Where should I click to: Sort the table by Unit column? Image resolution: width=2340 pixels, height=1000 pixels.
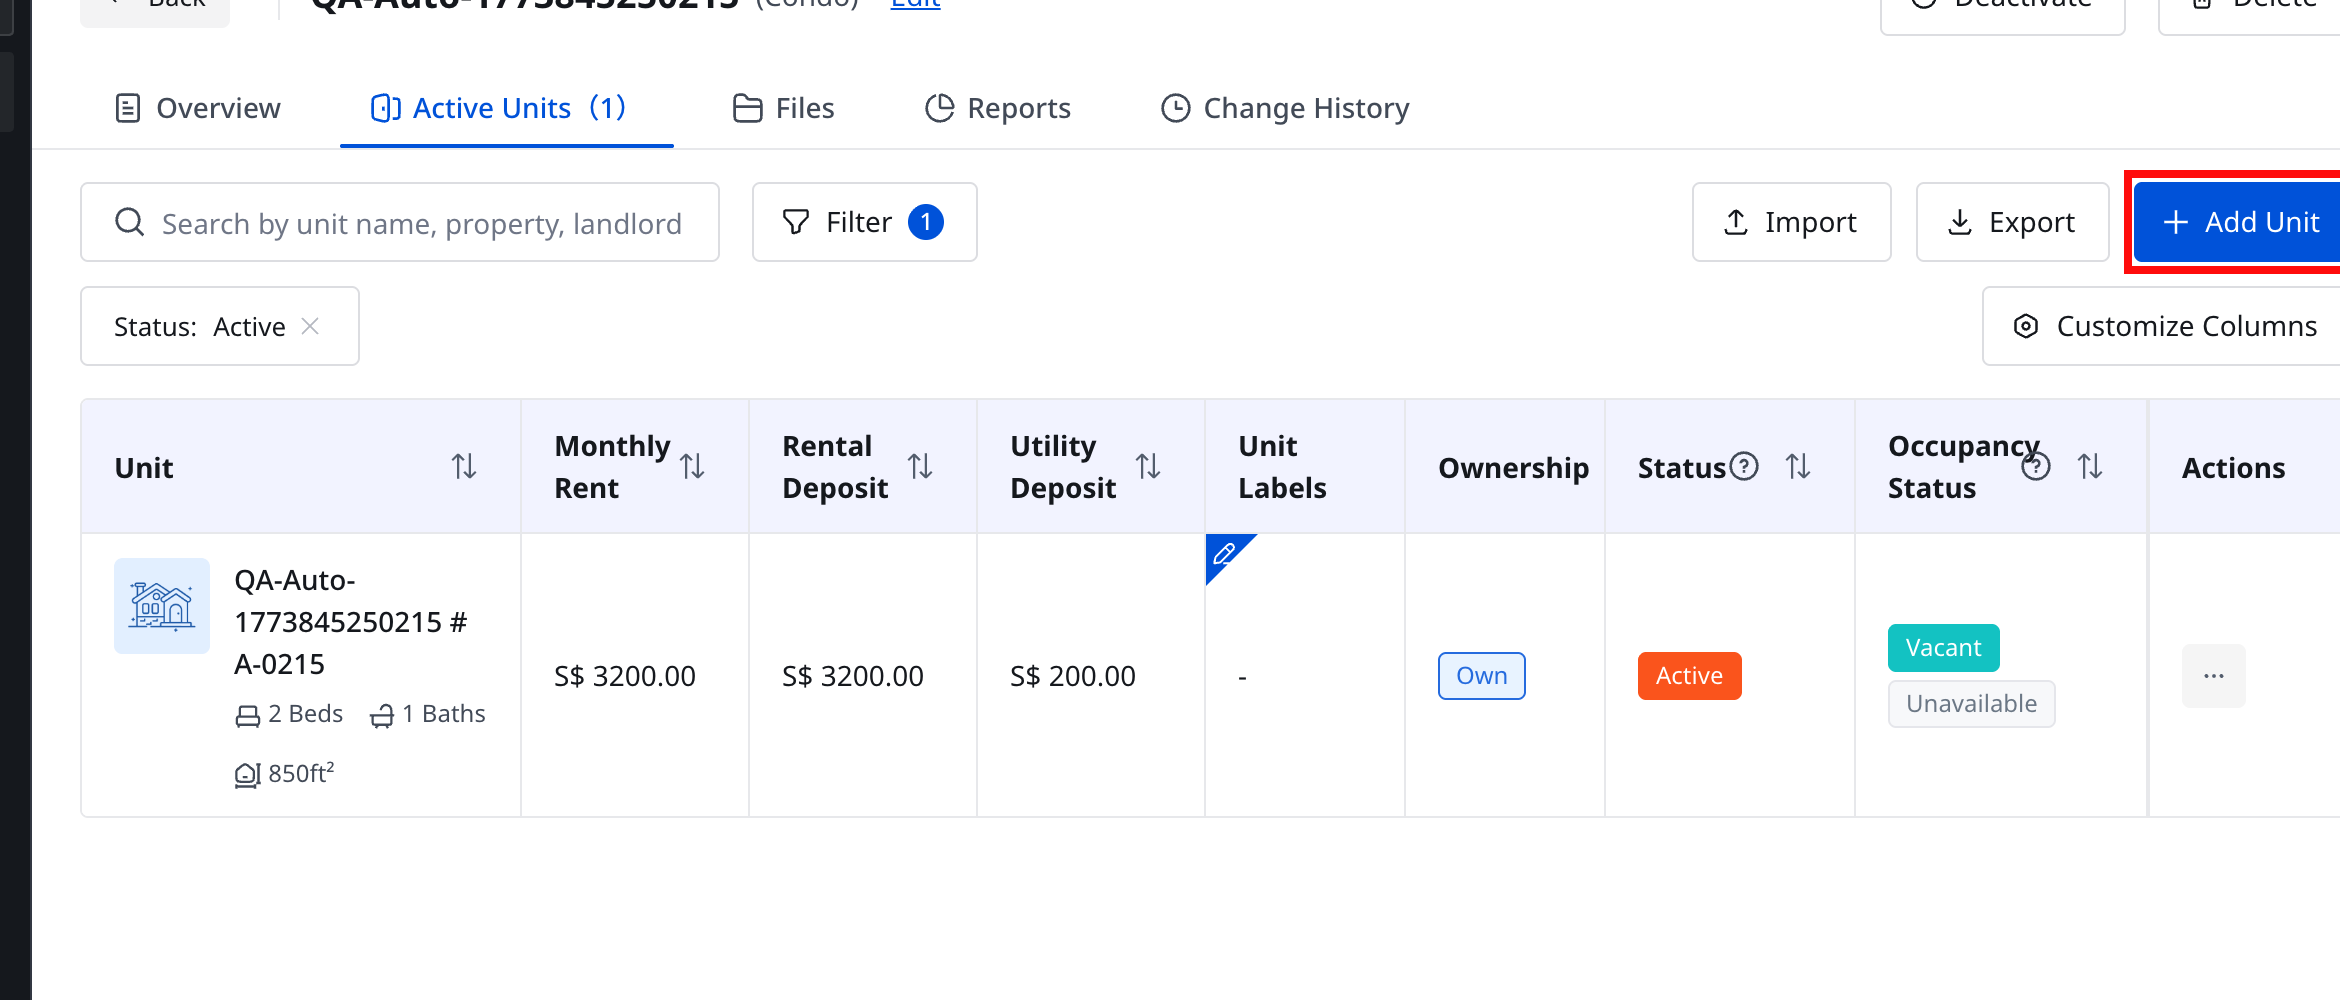point(464,467)
